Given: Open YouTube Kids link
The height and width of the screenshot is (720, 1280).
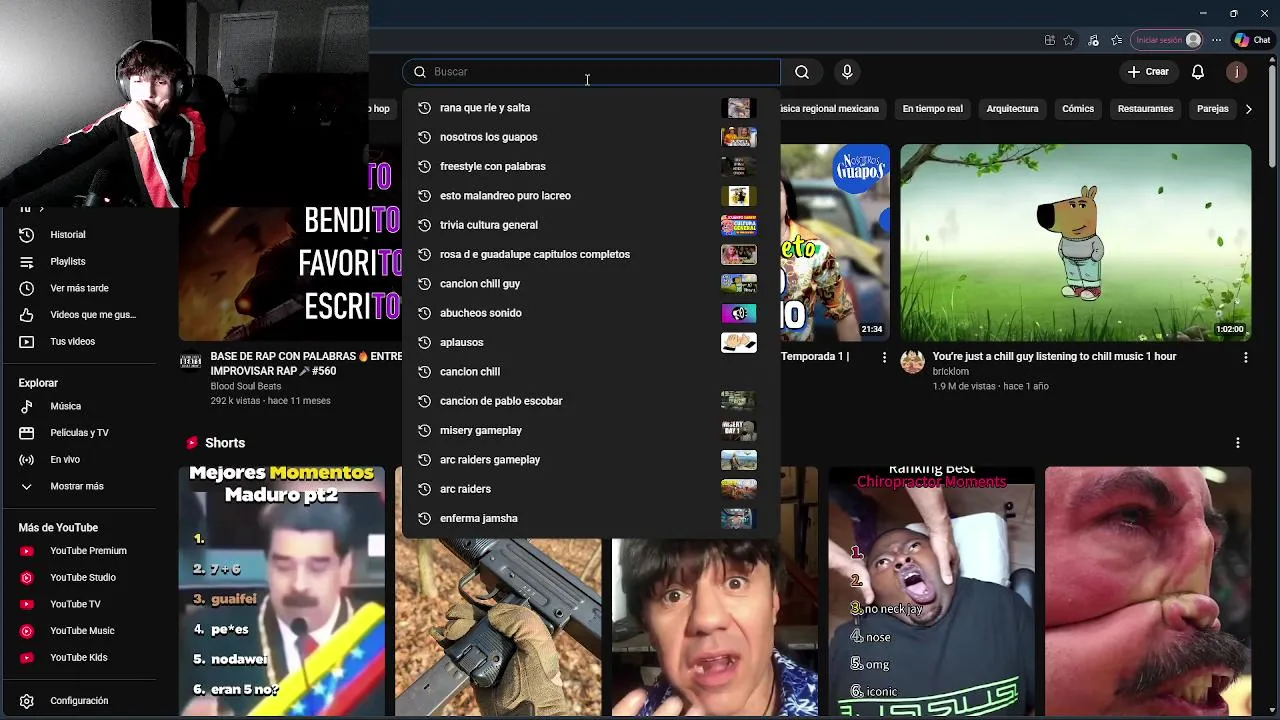Looking at the screenshot, I should pos(77,657).
